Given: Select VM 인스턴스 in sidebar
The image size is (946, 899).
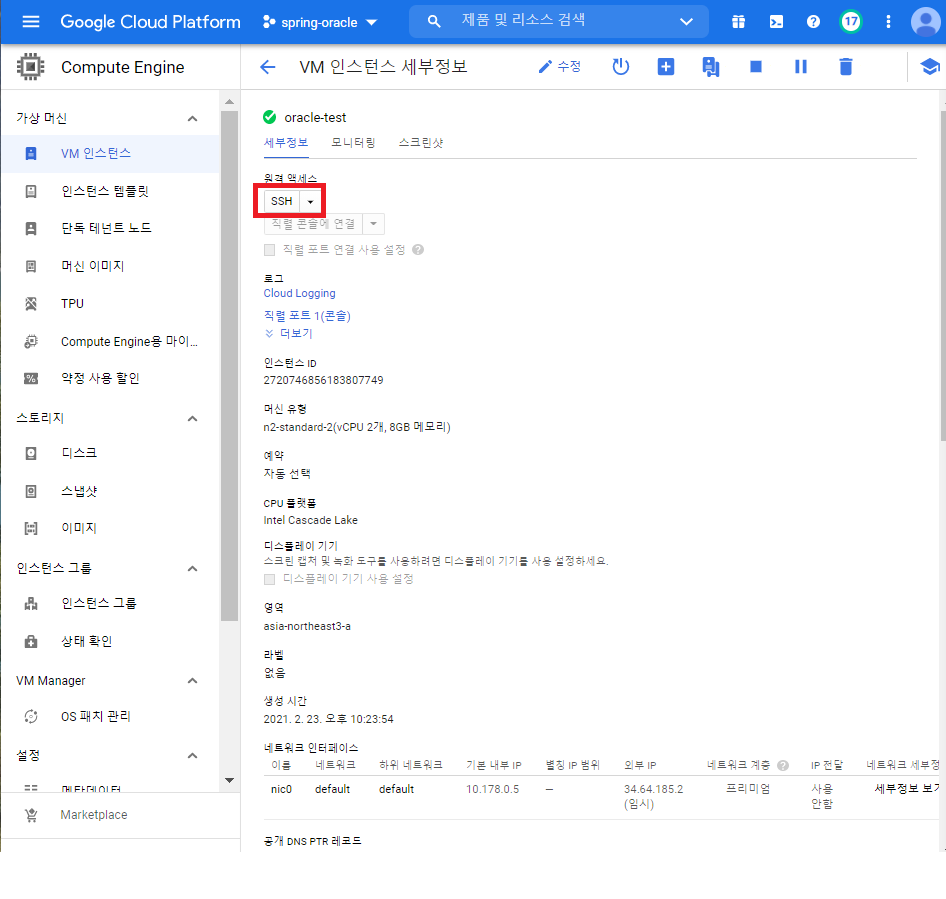Looking at the screenshot, I should point(110,154).
